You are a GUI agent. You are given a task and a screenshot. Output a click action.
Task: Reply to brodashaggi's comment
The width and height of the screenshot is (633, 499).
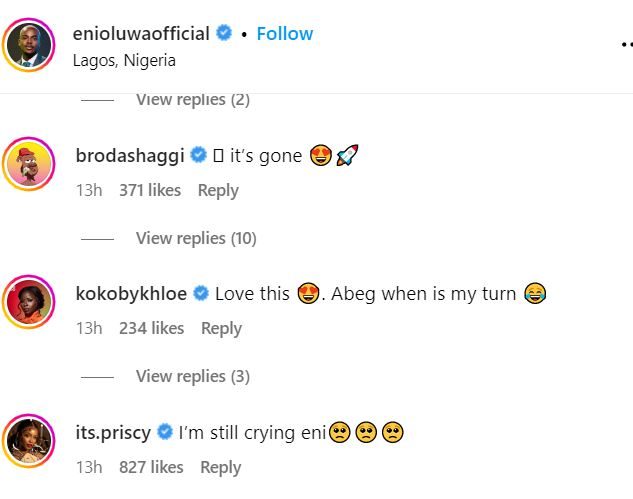[x=218, y=190]
